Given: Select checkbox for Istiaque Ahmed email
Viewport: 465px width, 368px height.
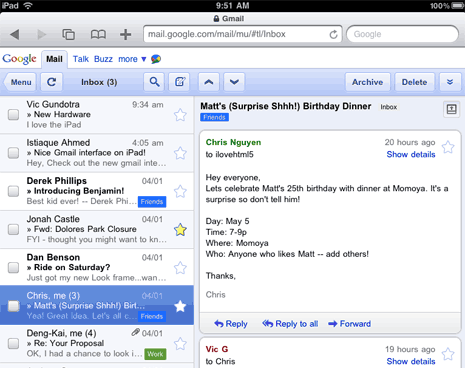Looking at the screenshot, I should coord(13,153).
